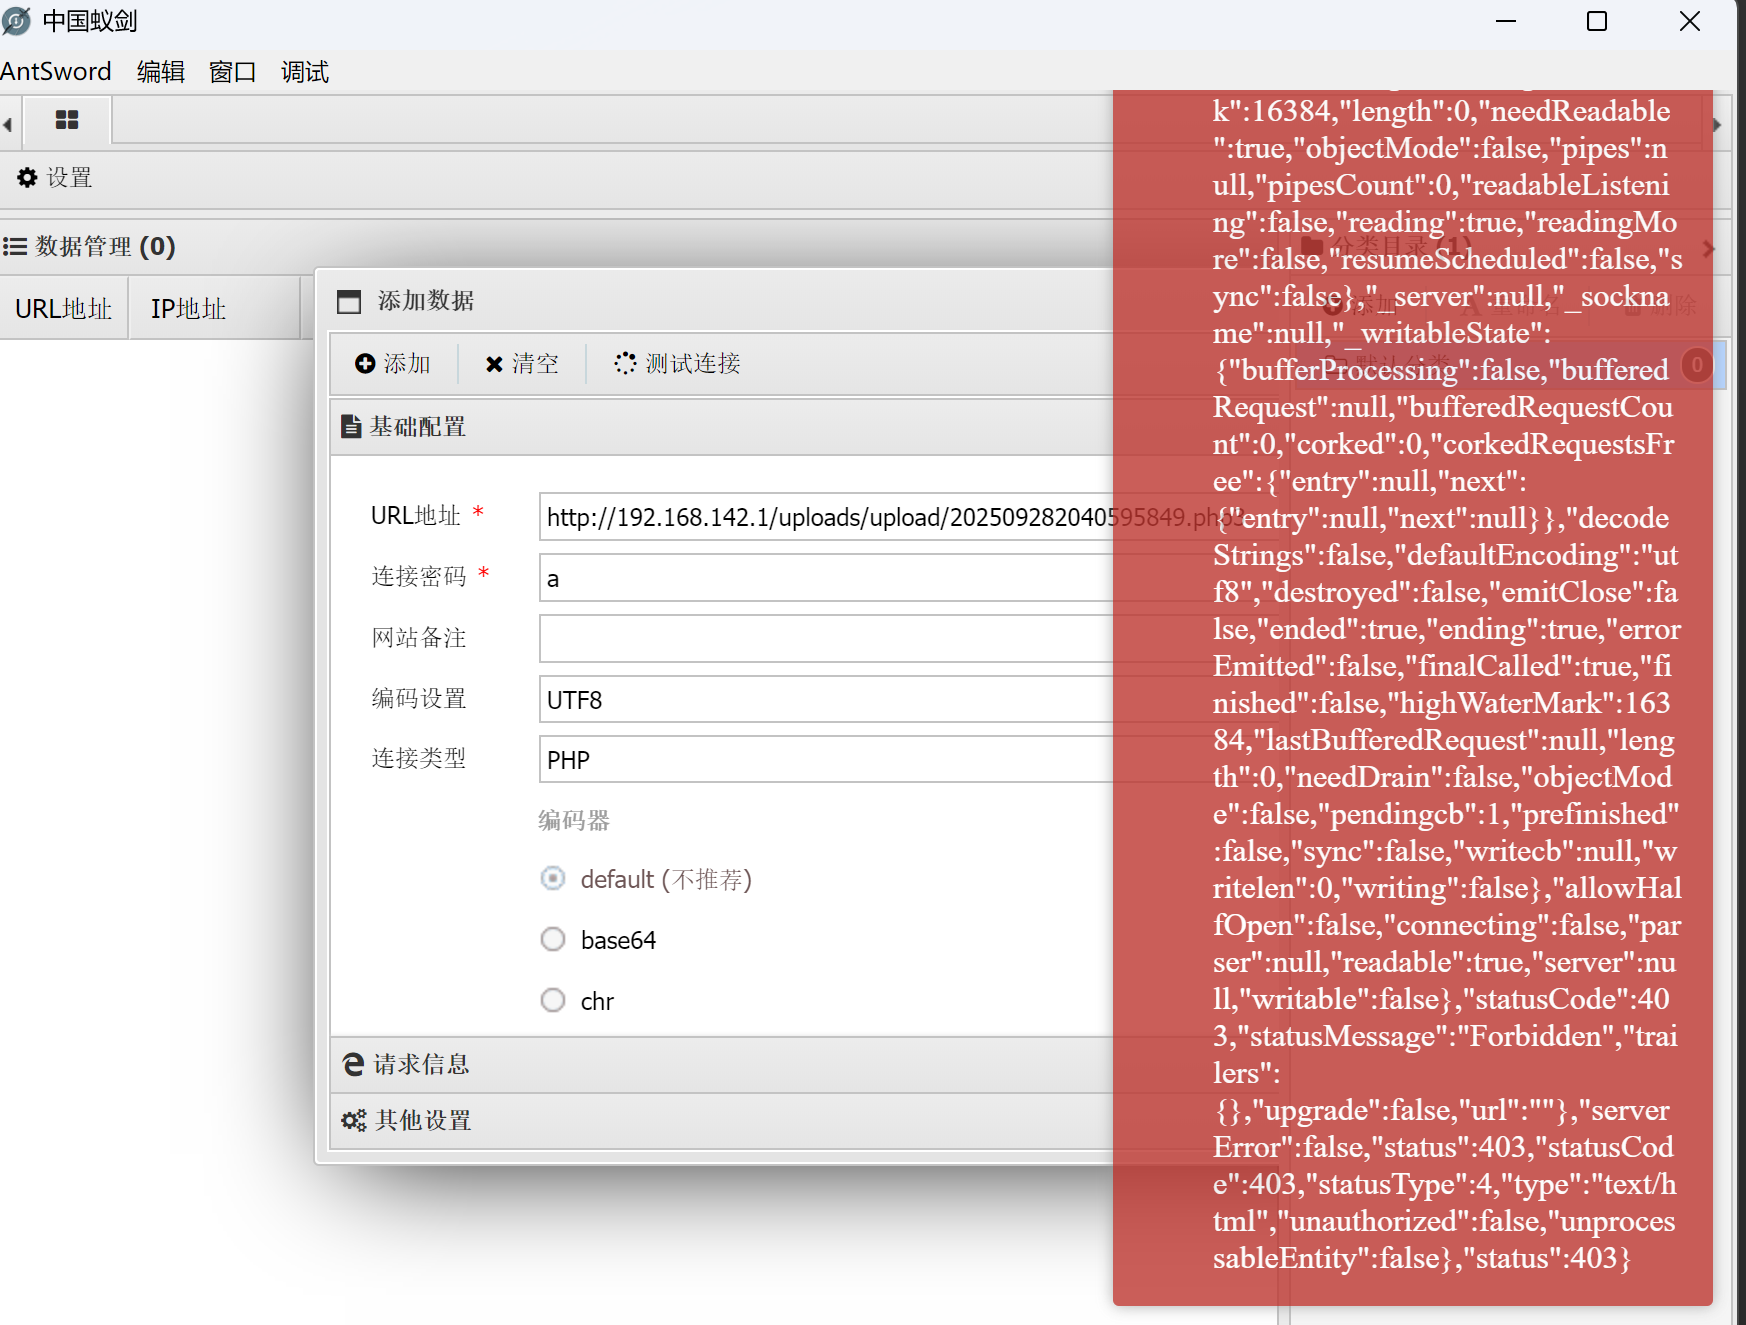Viewport: 1746px width, 1325px height.
Task: Click the 添加 button in dialog
Action: 393,364
